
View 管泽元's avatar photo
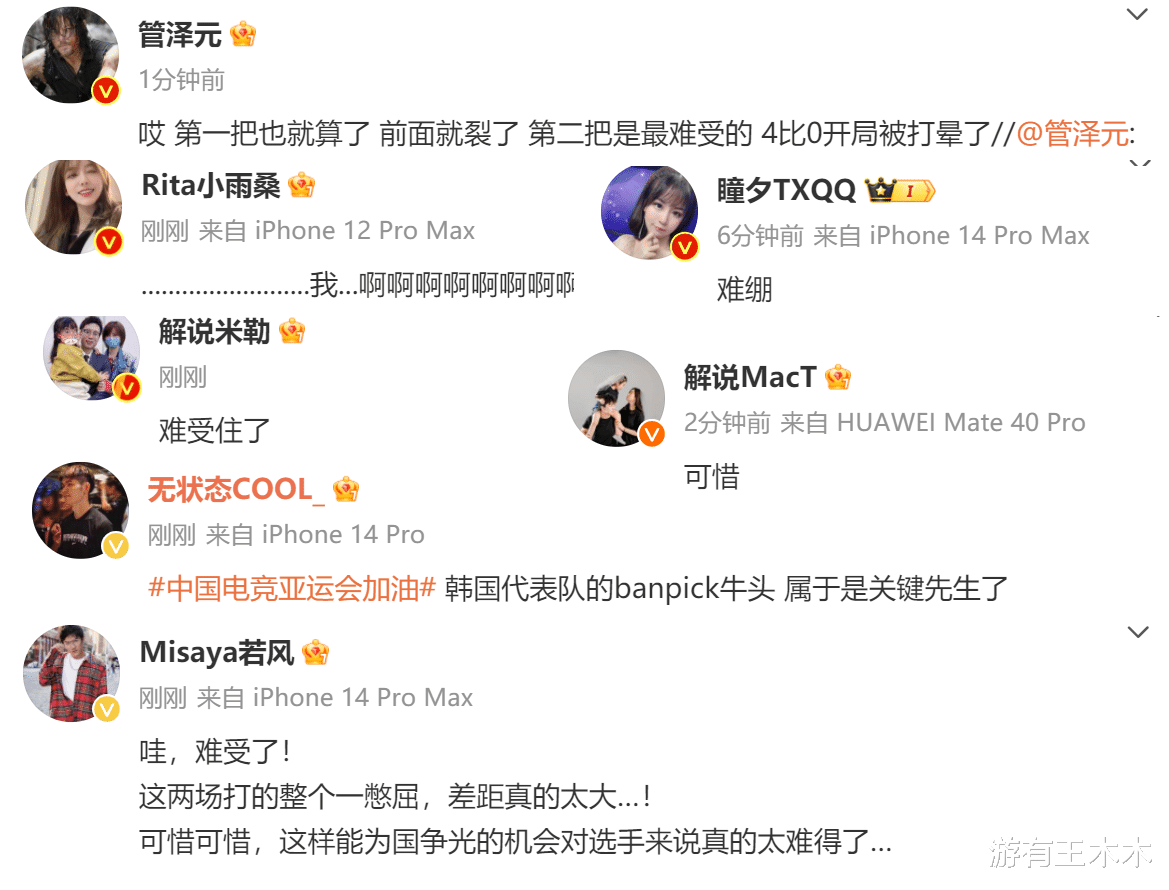pos(71,55)
